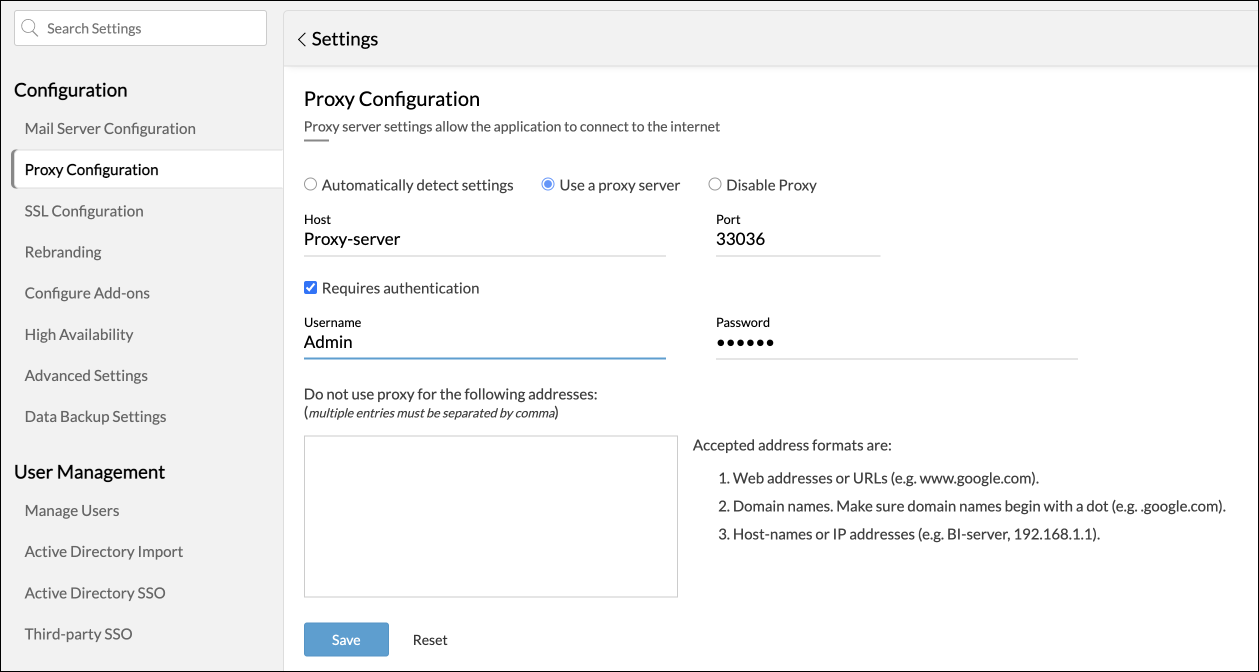This screenshot has height=672, width=1259.
Task: Click the search magnifier icon
Action: [30, 29]
